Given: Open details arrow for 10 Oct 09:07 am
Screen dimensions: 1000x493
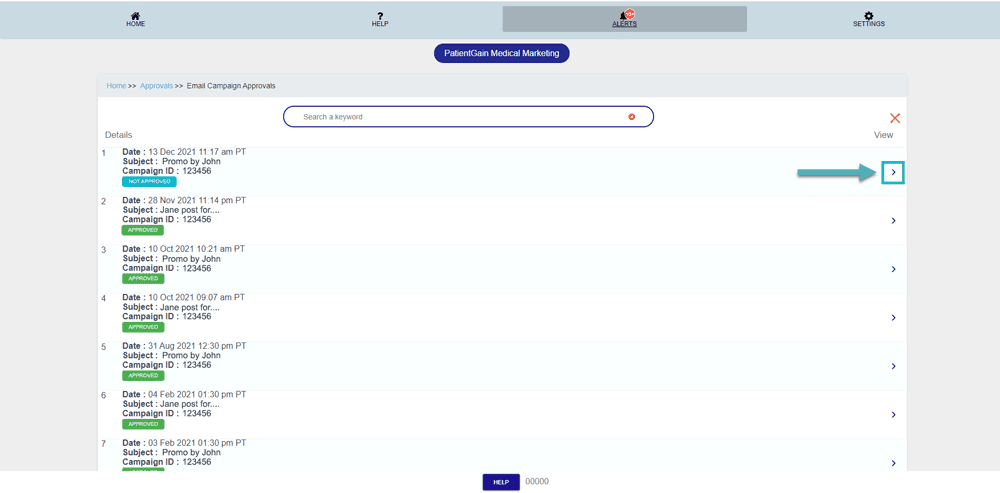Looking at the screenshot, I should click(x=893, y=318).
